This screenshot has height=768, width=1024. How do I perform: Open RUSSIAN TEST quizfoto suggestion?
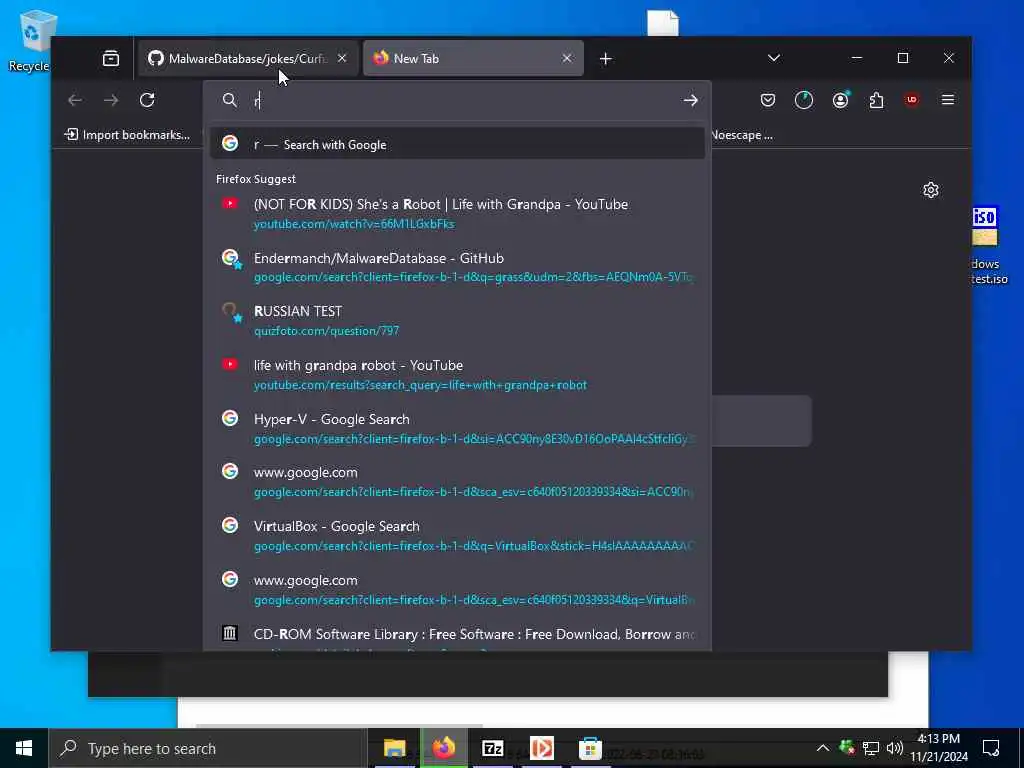457,321
